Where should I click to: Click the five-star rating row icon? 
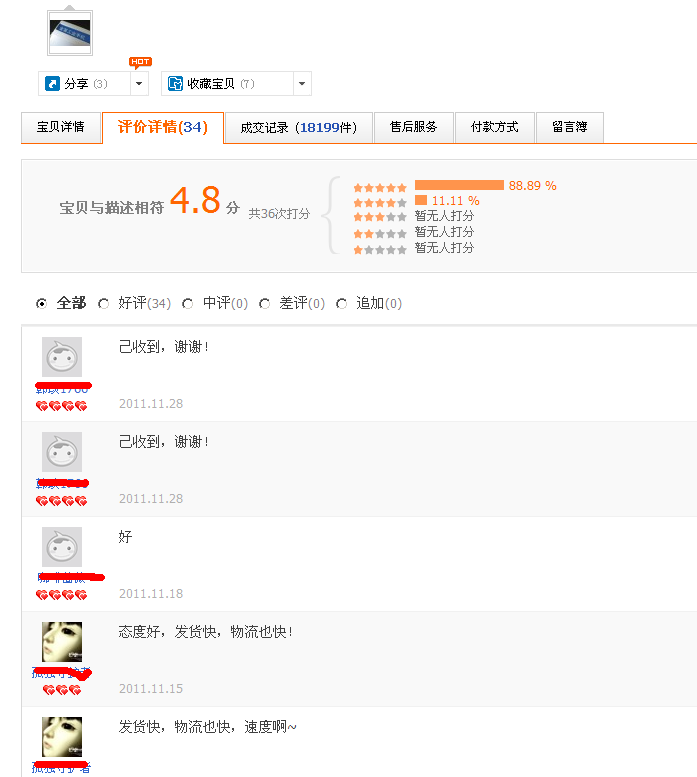click(380, 187)
